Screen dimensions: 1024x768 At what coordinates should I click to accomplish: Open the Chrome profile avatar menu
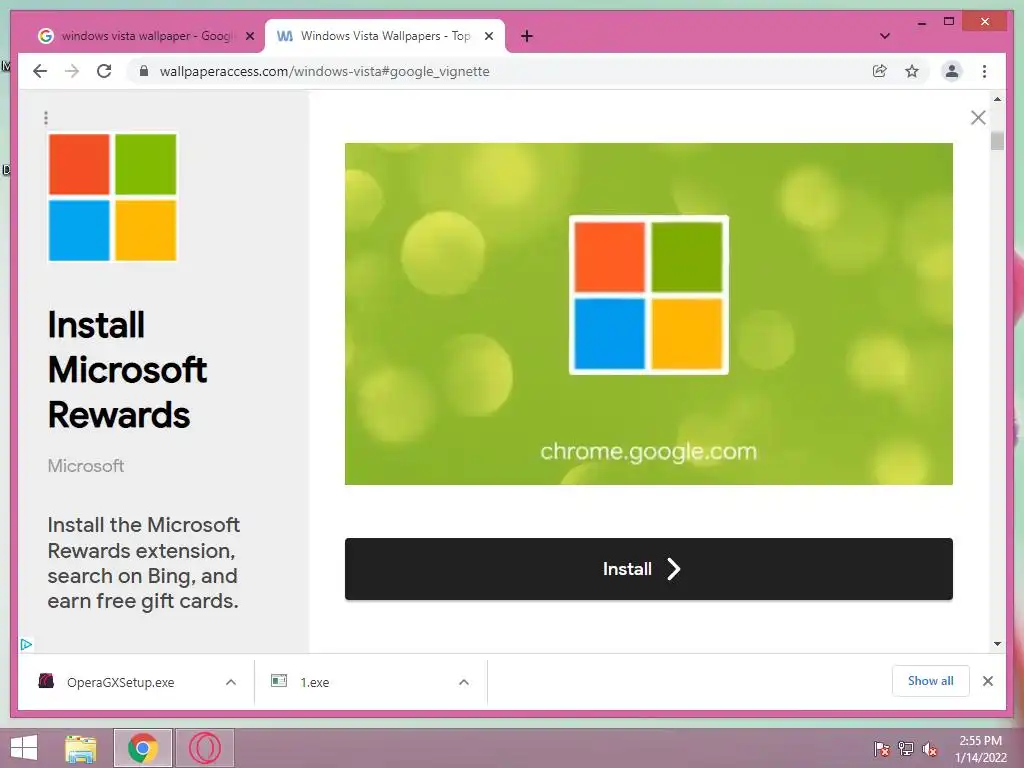pyautogui.click(x=952, y=71)
